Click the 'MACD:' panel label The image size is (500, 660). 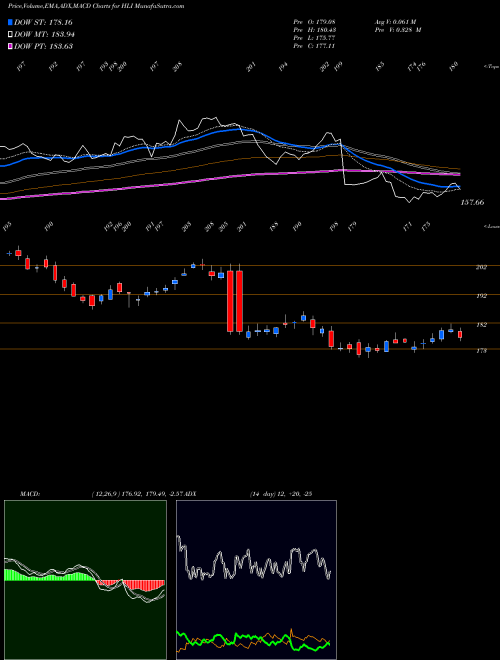click(x=30, y=494)
